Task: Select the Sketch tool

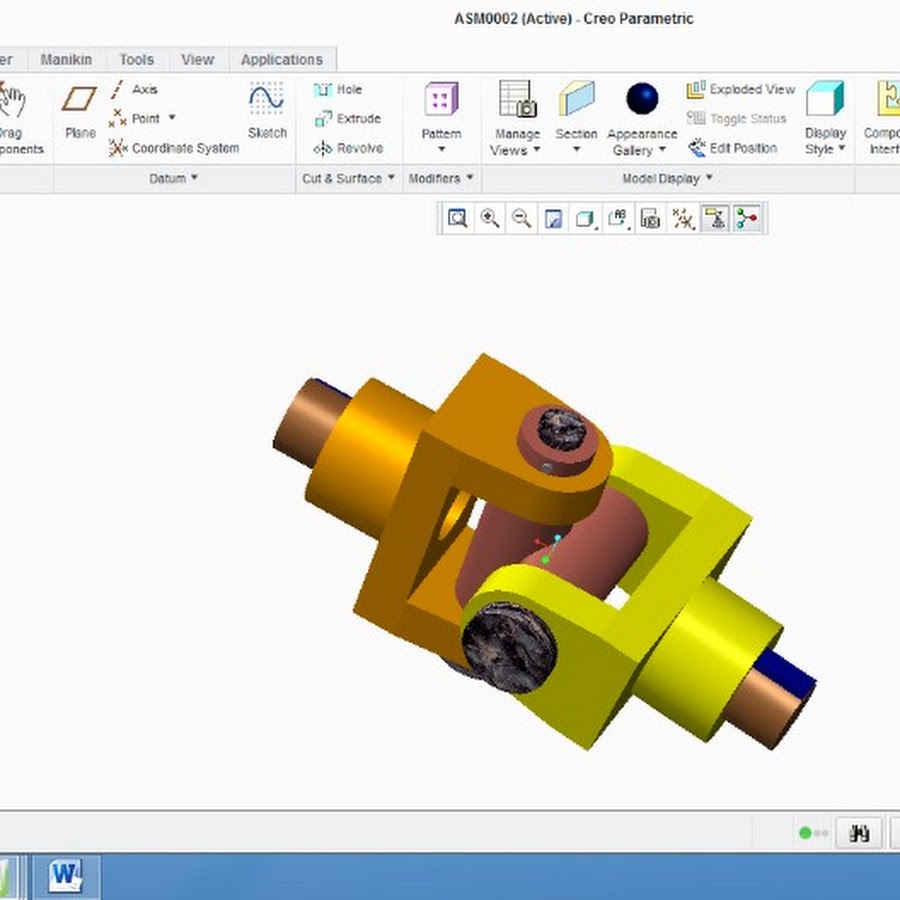Action: (x=266, y=111)
